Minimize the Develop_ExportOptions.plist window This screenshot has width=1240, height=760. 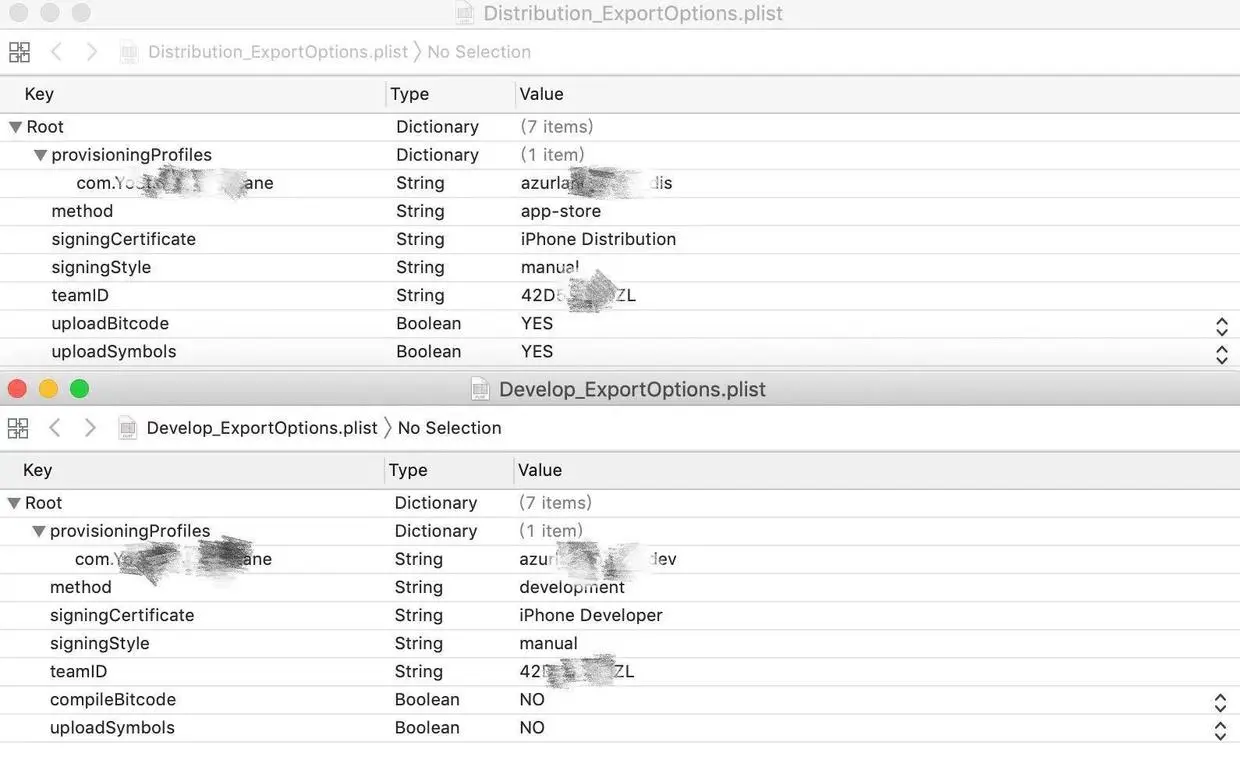[x=48, y=389]
